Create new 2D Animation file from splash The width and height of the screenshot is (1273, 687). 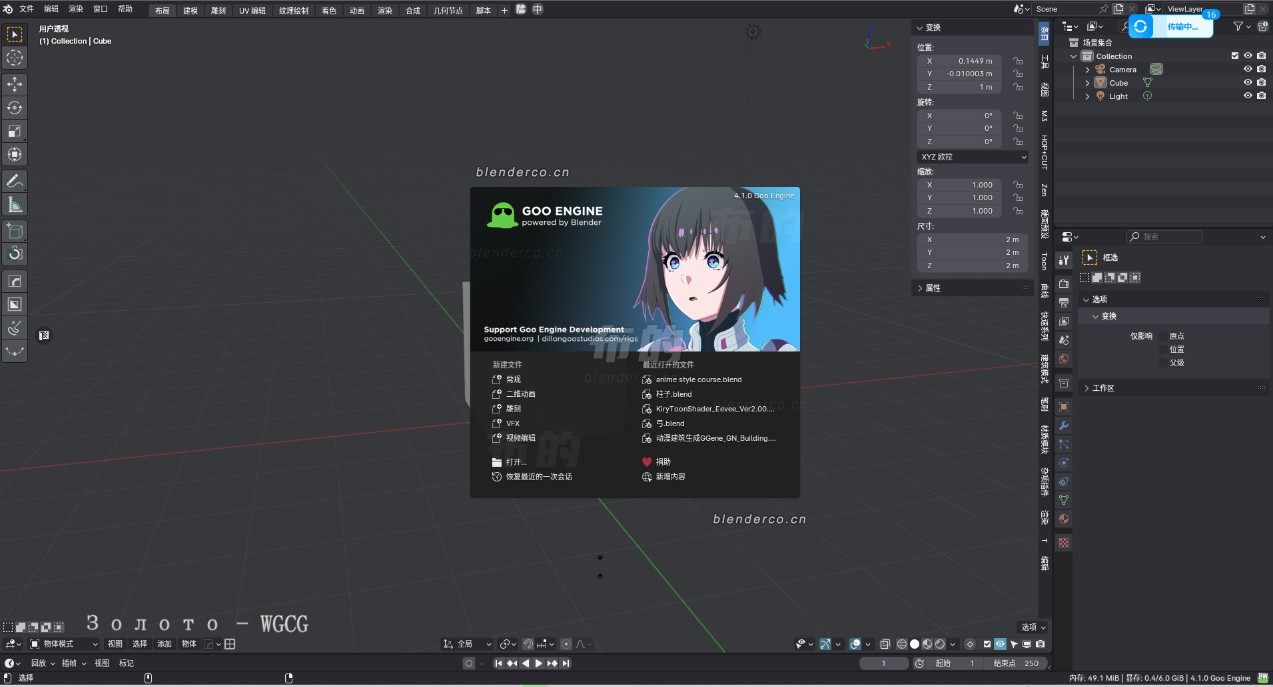click(x=520, y=394)
